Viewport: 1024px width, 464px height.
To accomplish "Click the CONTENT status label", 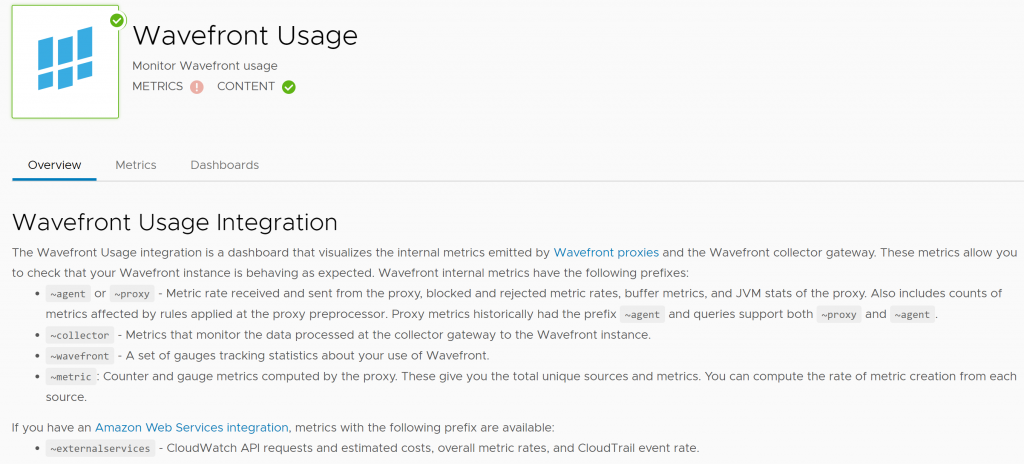I will click(246, 86).
